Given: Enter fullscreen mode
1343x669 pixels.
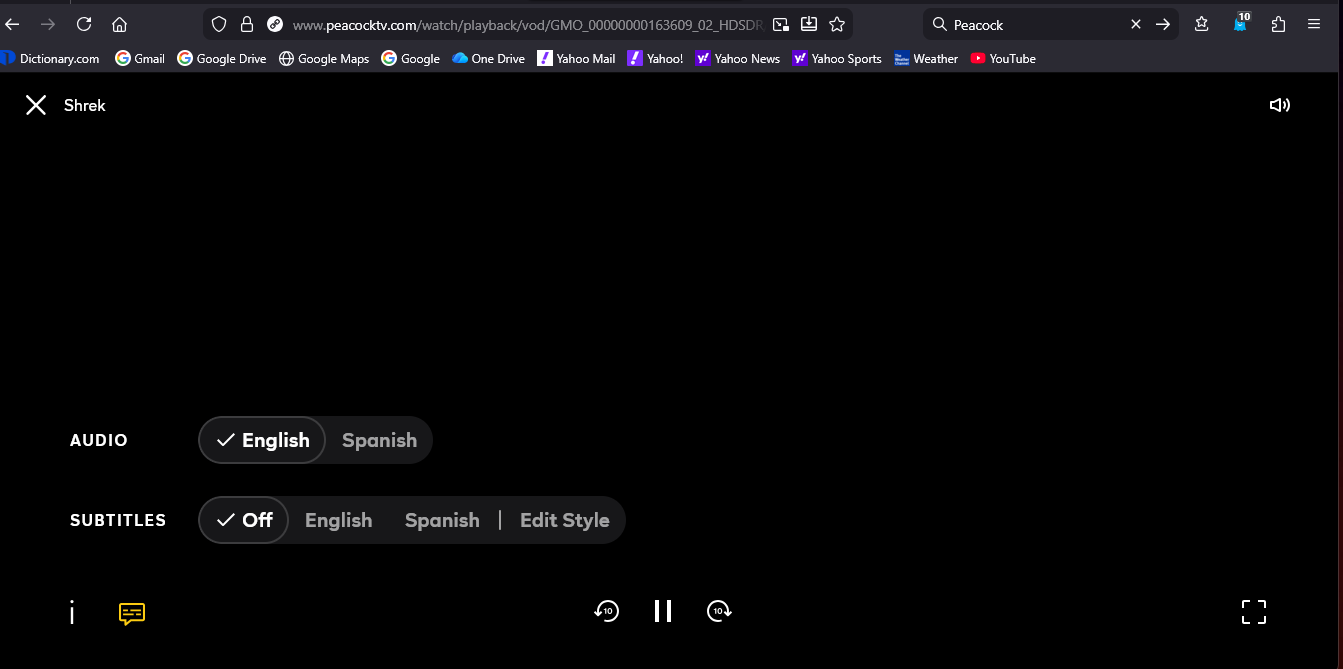Looking at the screenshot, I should coord(1254,612).
